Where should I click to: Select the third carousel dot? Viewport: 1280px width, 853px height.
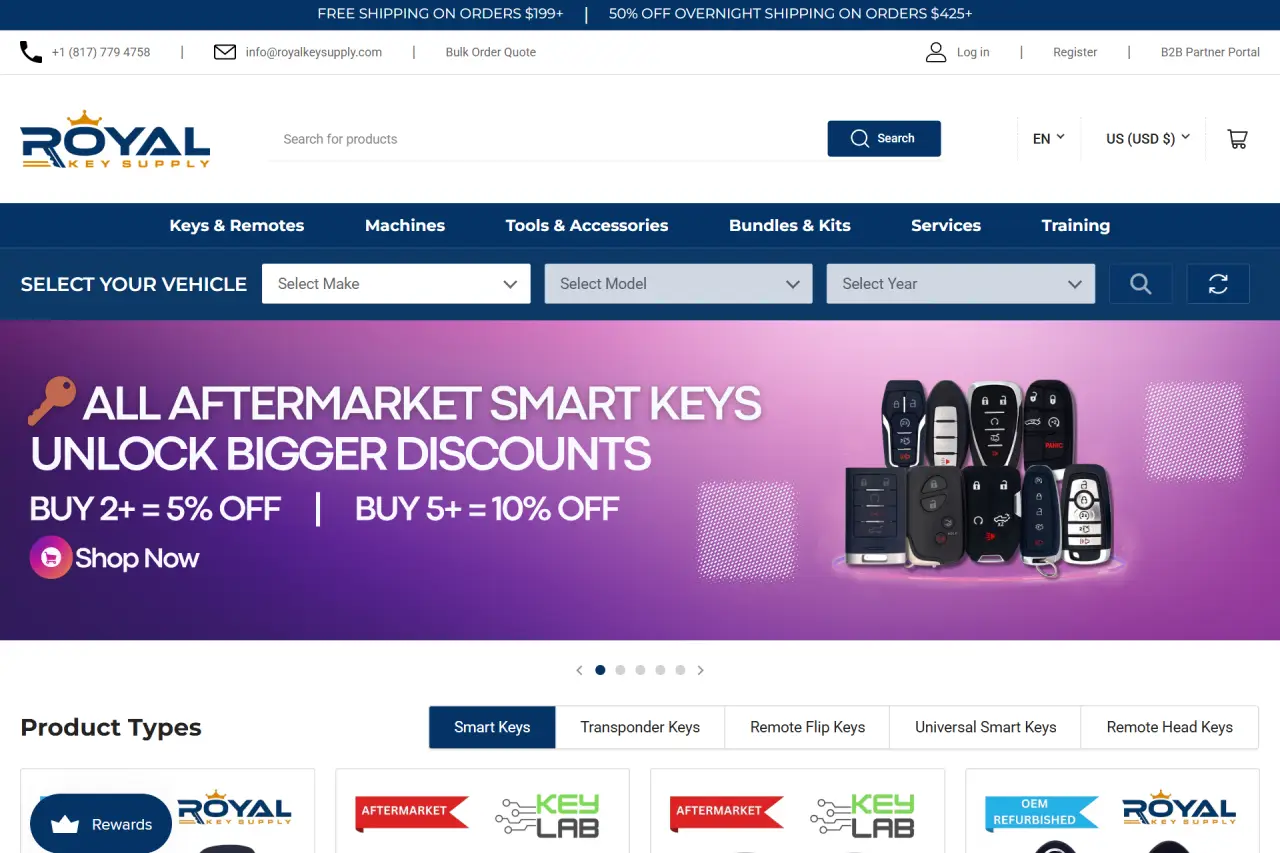[640, 670]
